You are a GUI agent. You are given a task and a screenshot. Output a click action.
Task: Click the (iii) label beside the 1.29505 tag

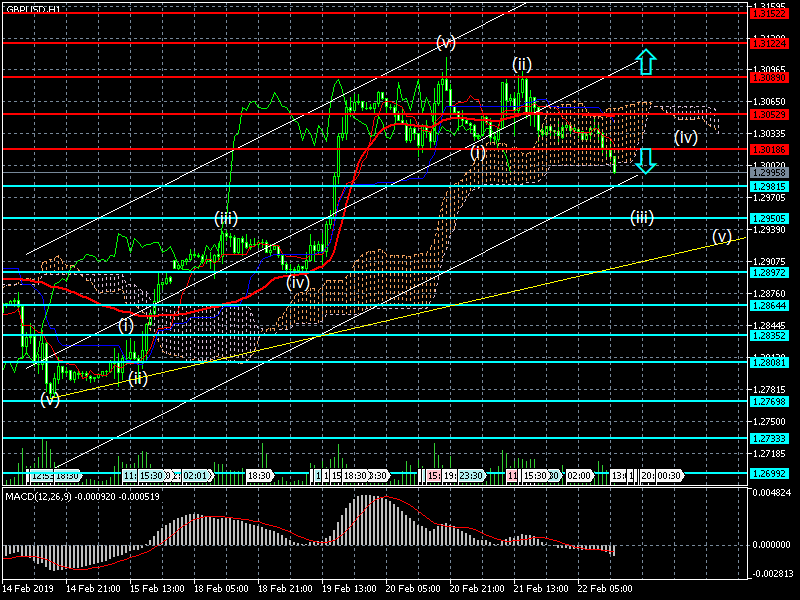(x=642, y=217)
